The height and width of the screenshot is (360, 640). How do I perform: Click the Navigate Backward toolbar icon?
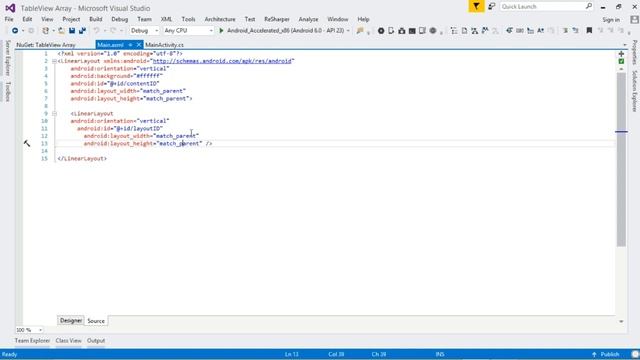15,31
